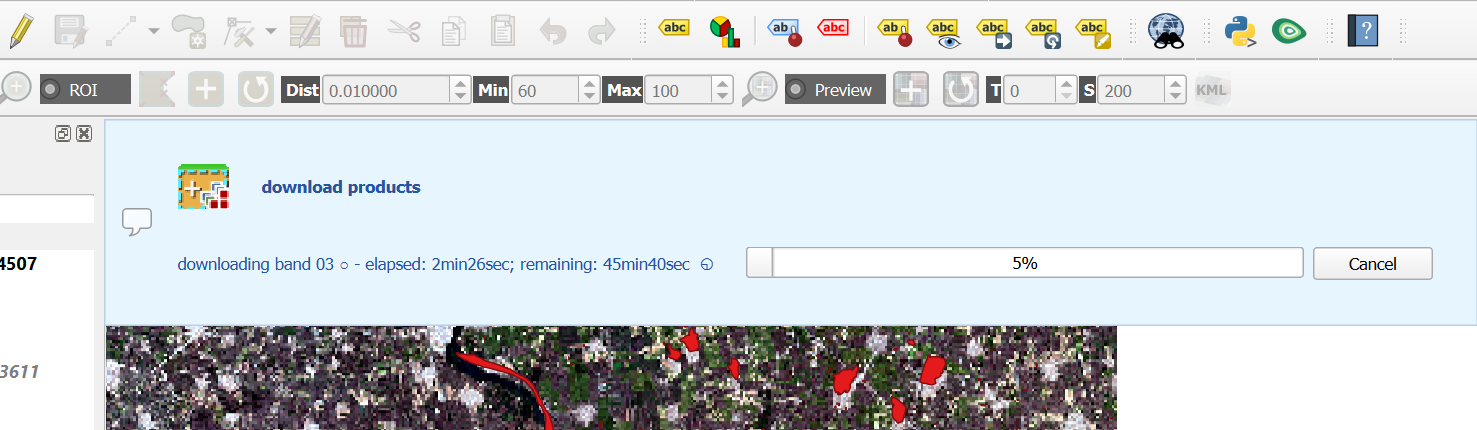Image resolution: width=1477 pixels, height=430 pixels.
Task: Increase the Dist value with spinner
Action: (x=460, y=84)
